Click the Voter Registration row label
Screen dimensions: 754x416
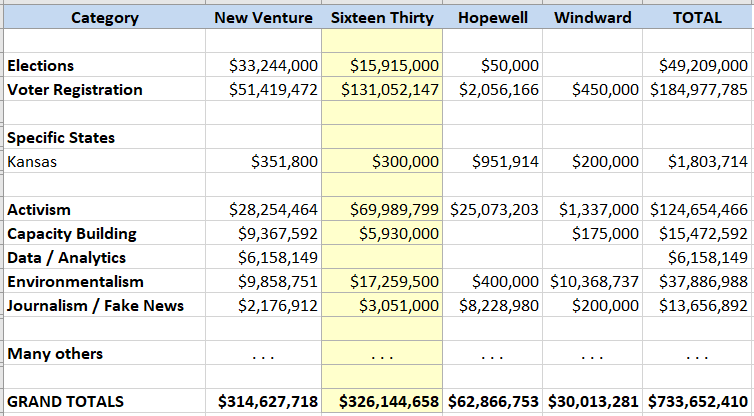pos(75,89)
